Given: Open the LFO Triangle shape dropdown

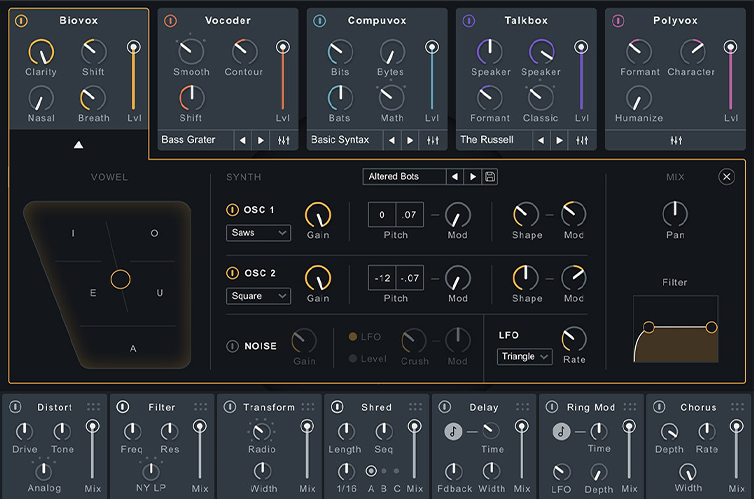Looking at the screenshot, I should 525,357.
